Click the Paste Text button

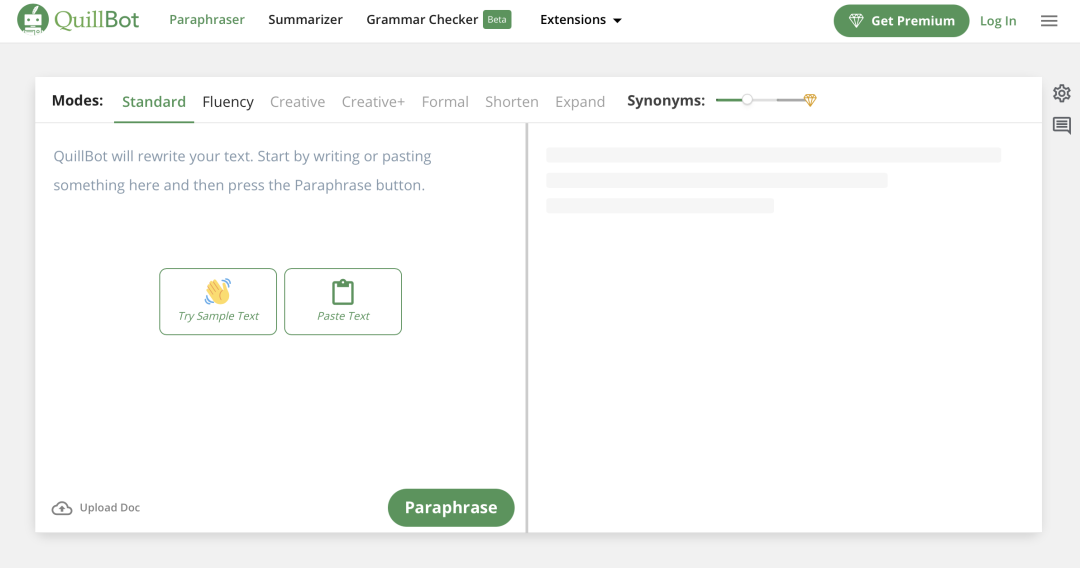(343, 302)
